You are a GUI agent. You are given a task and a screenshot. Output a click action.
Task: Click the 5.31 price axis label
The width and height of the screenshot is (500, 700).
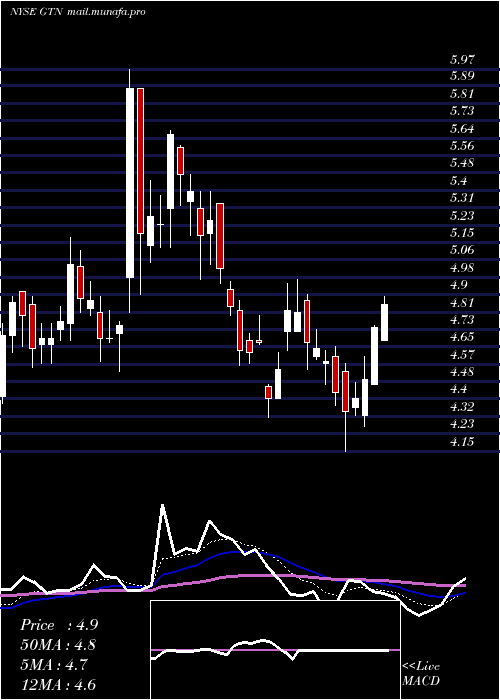tap(462, 198)
